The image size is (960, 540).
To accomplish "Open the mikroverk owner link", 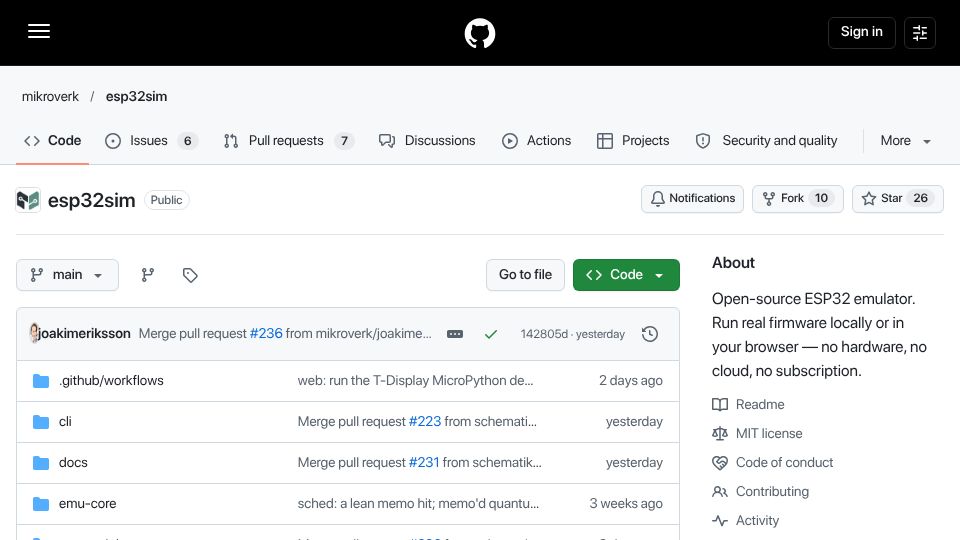I will (50, 97).
